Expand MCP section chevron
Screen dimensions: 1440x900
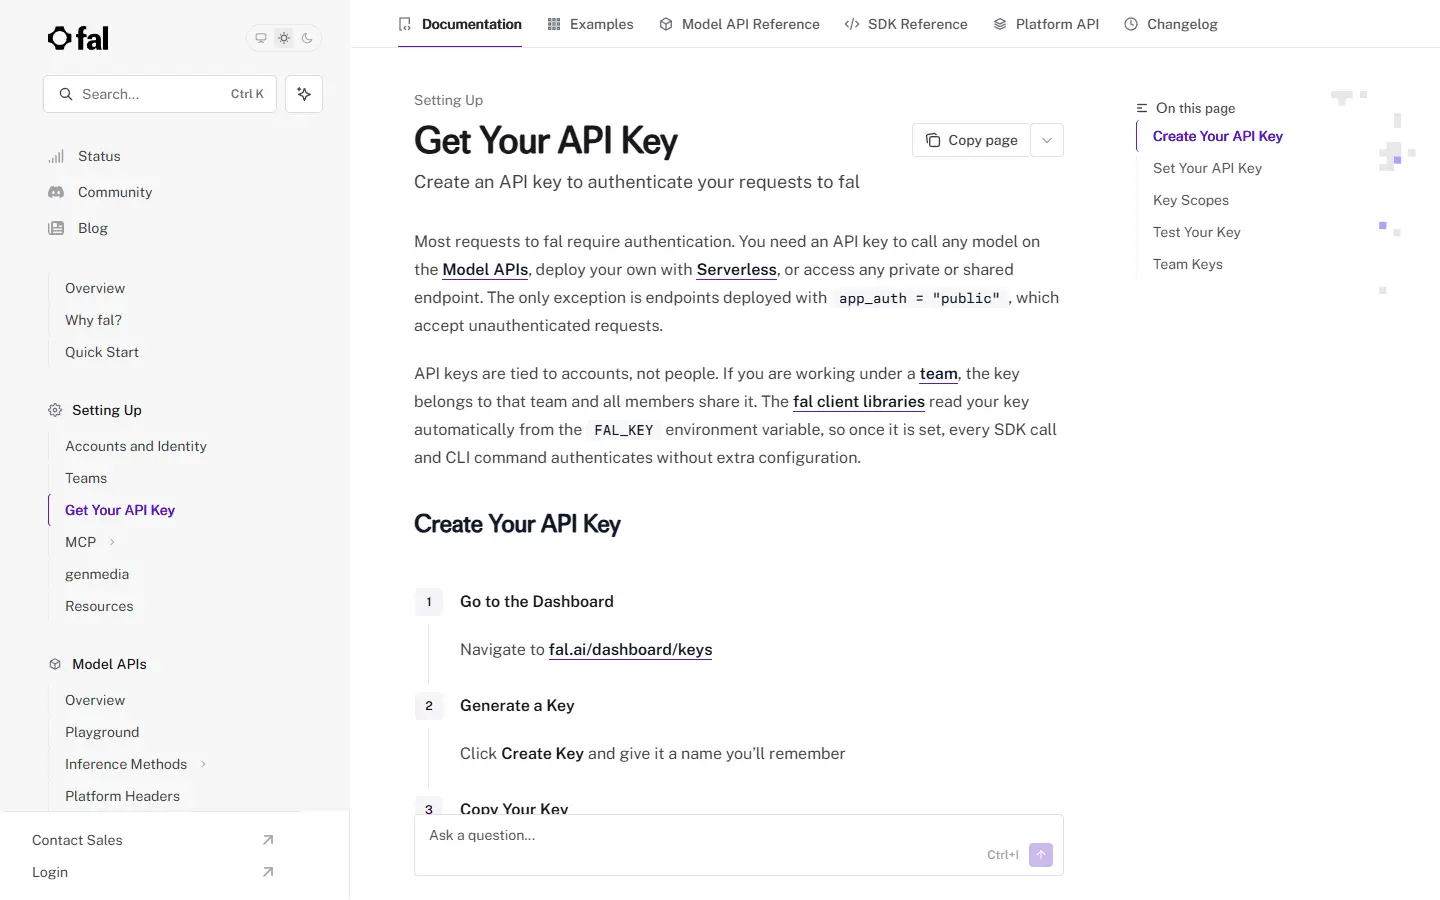point(112,542)
